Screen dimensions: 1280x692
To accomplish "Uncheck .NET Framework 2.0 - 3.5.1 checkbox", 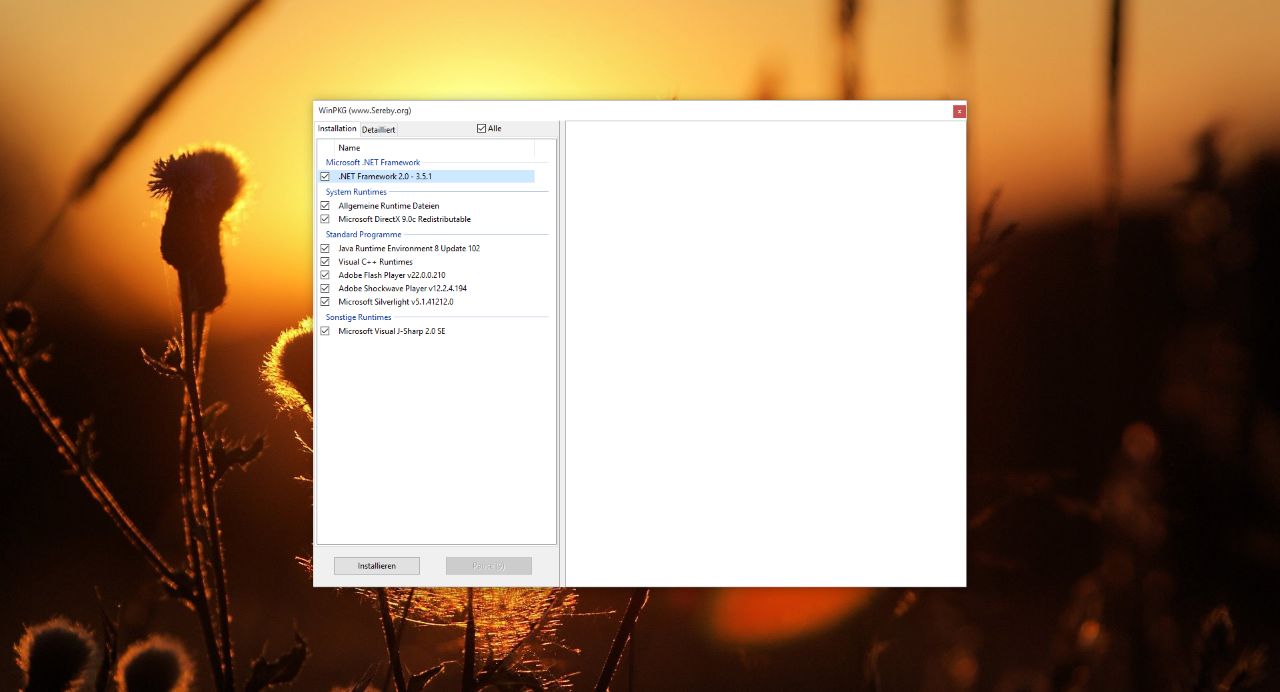I will pos(325,176).
